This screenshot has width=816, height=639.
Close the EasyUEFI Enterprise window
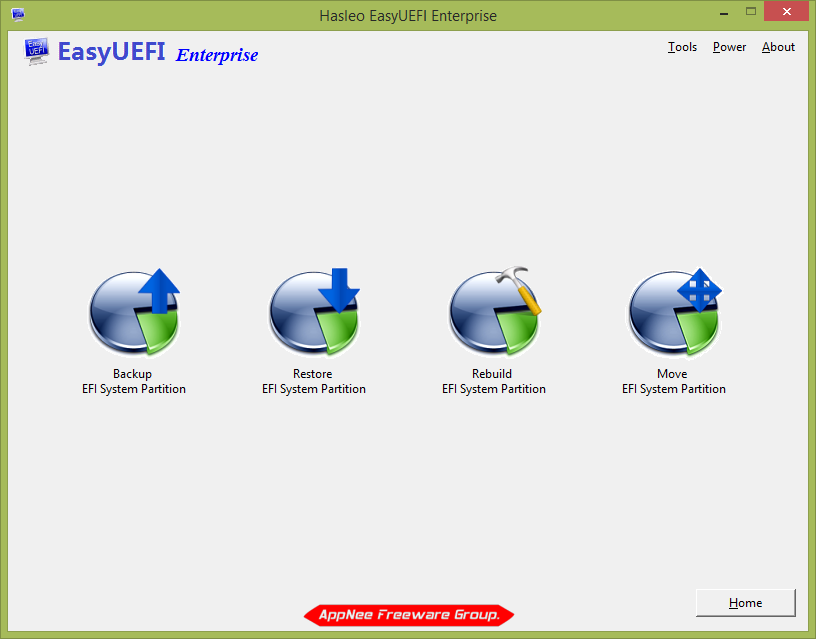(786, 11)
